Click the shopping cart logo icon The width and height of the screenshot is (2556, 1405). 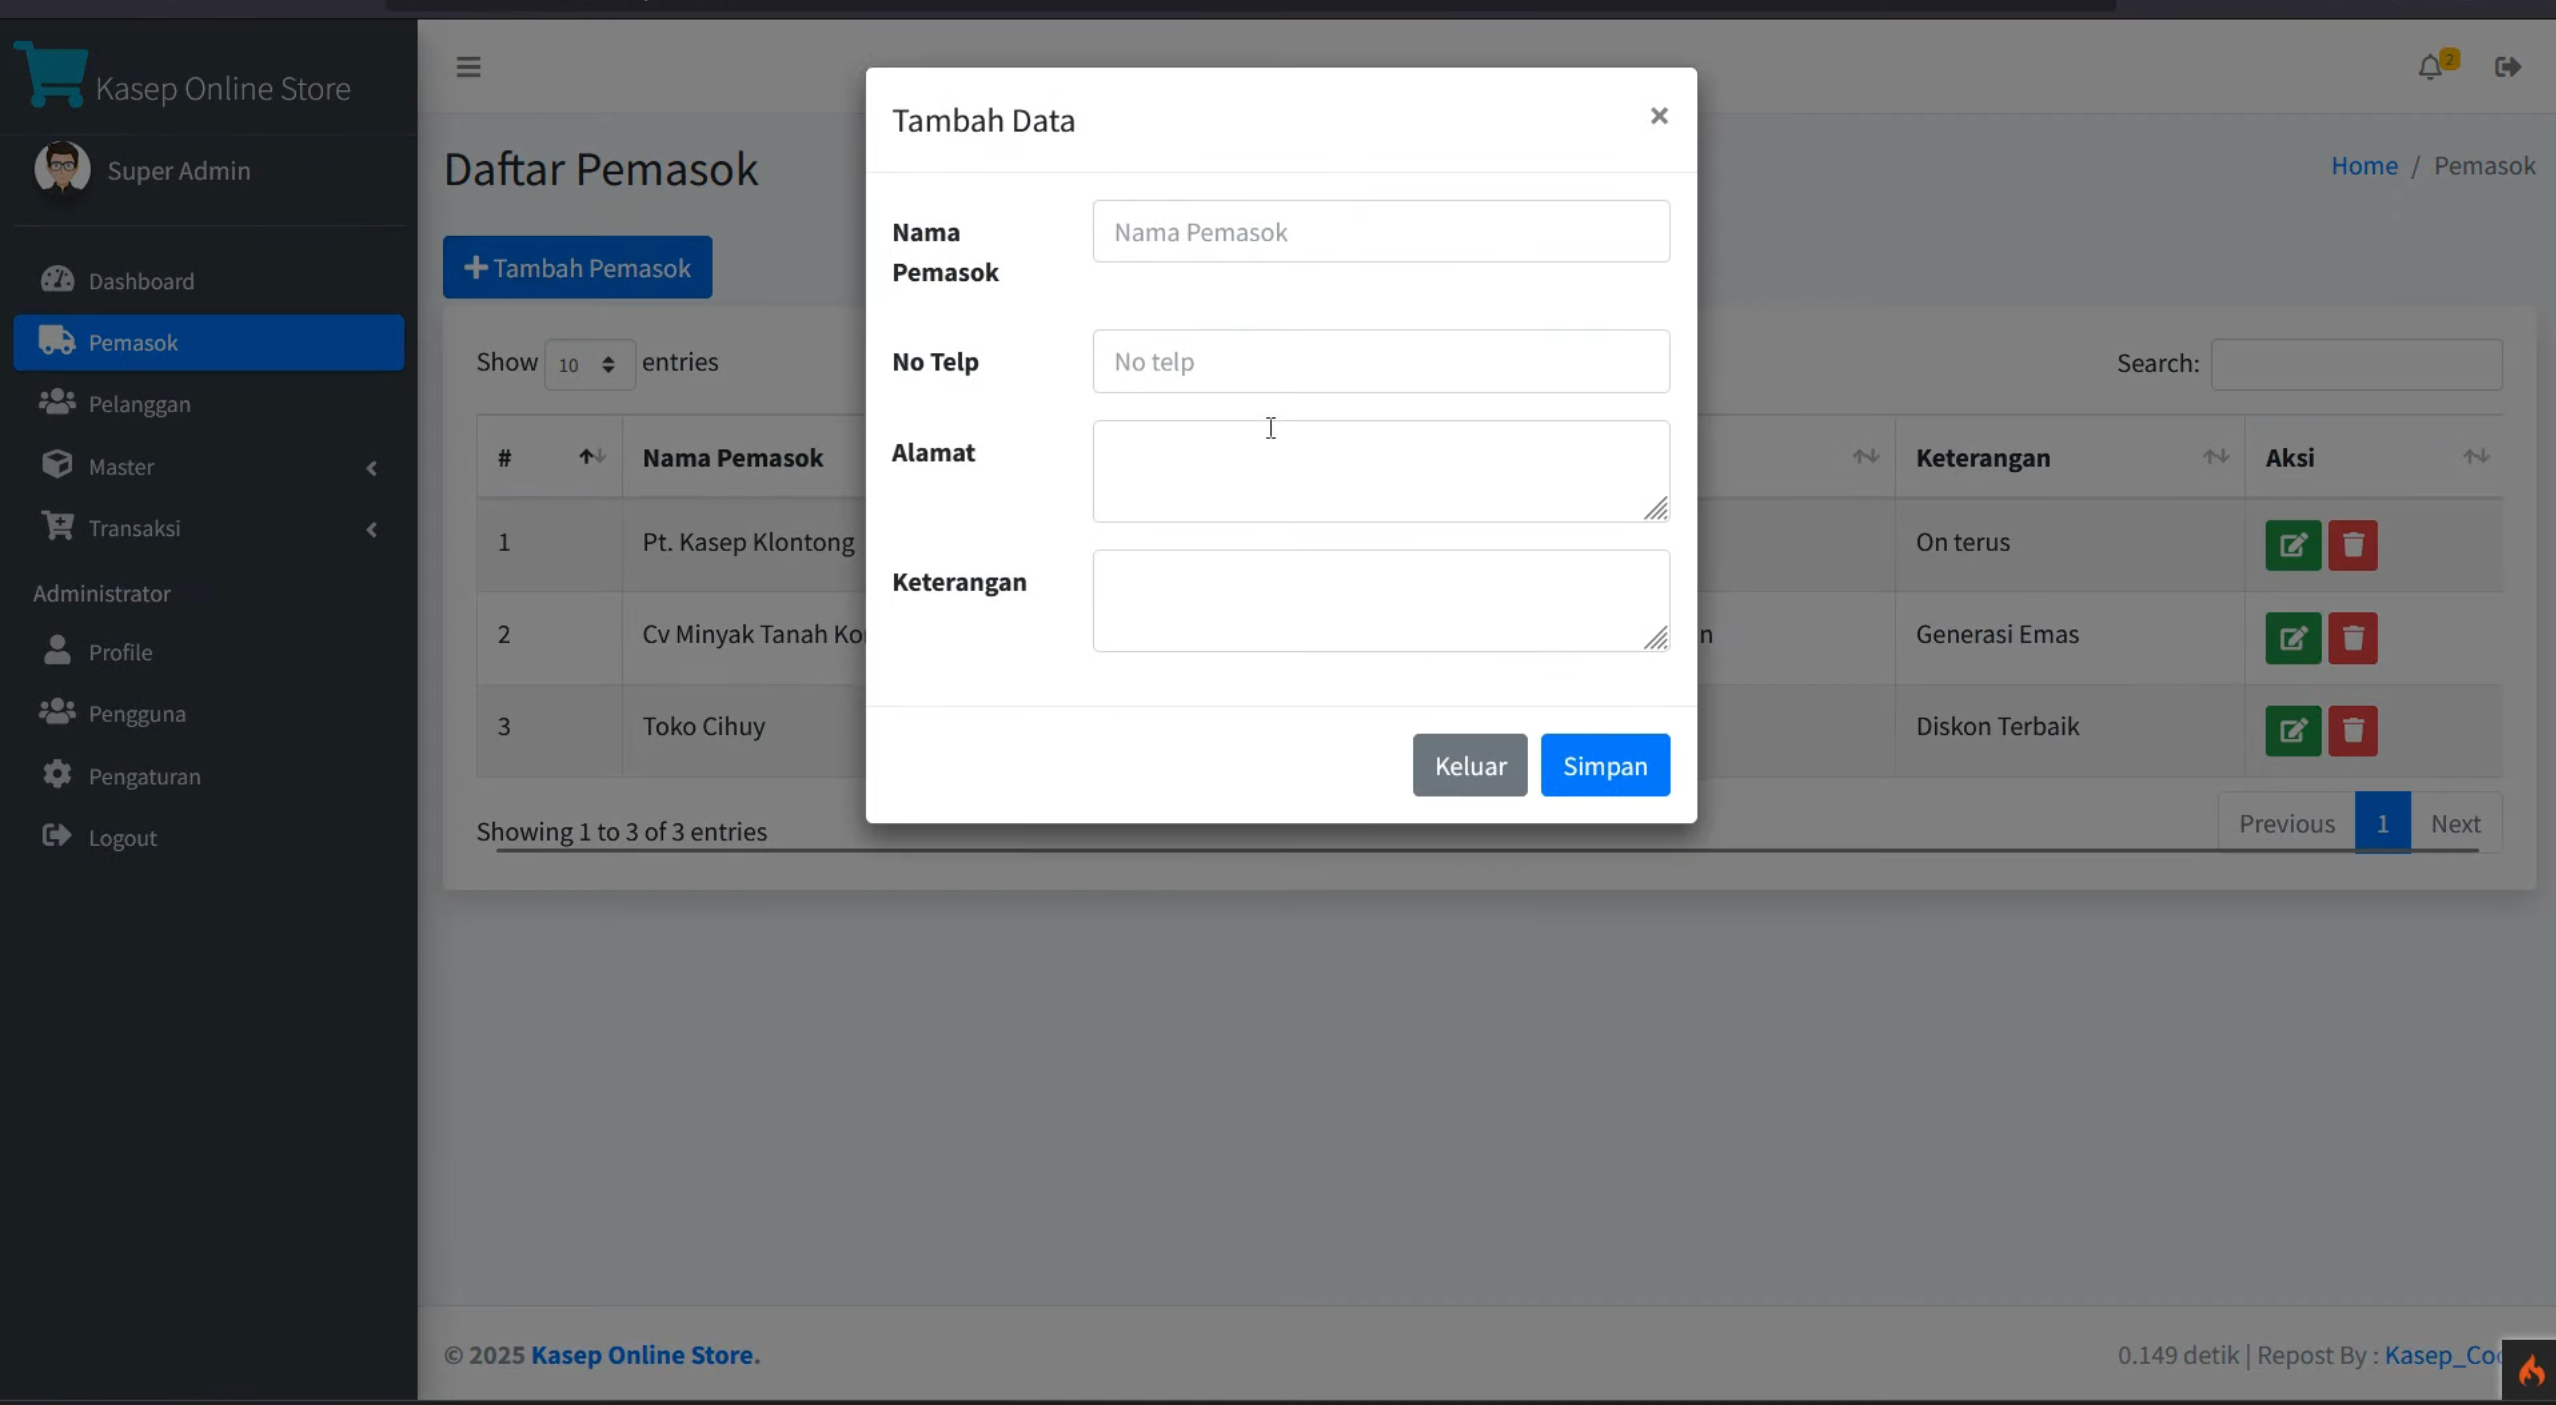[x=51, y=73]
